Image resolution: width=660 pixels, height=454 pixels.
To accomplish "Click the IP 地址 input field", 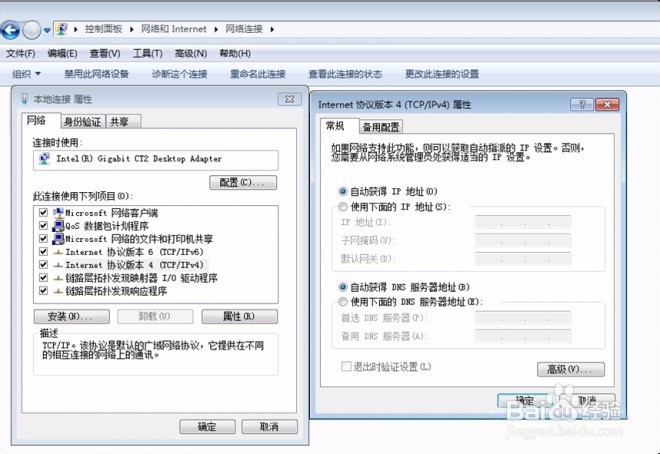I will pos(523,222).
